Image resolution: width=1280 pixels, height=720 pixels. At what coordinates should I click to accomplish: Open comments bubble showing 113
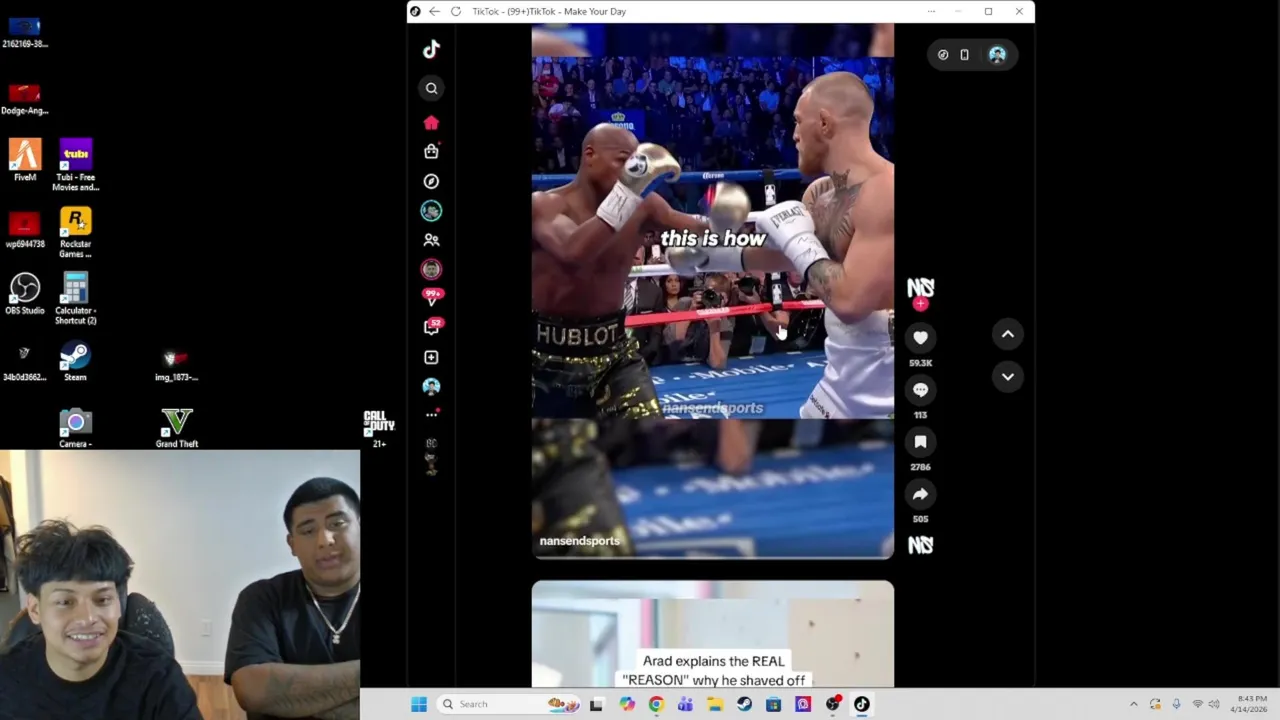[x=920, y=390]
